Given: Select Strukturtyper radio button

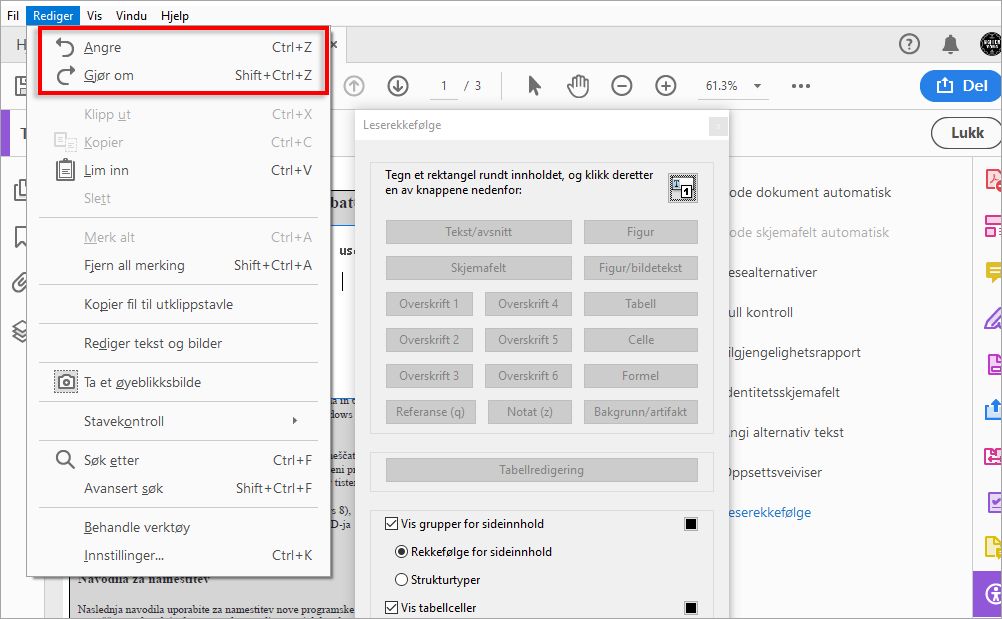Looking at the screenshot, I should pos(401,579).
